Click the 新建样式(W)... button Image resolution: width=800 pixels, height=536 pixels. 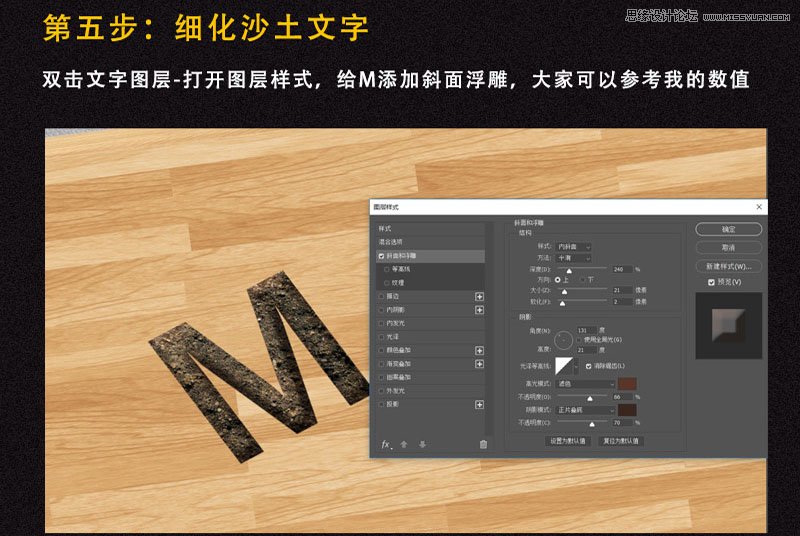coord(729,266)
